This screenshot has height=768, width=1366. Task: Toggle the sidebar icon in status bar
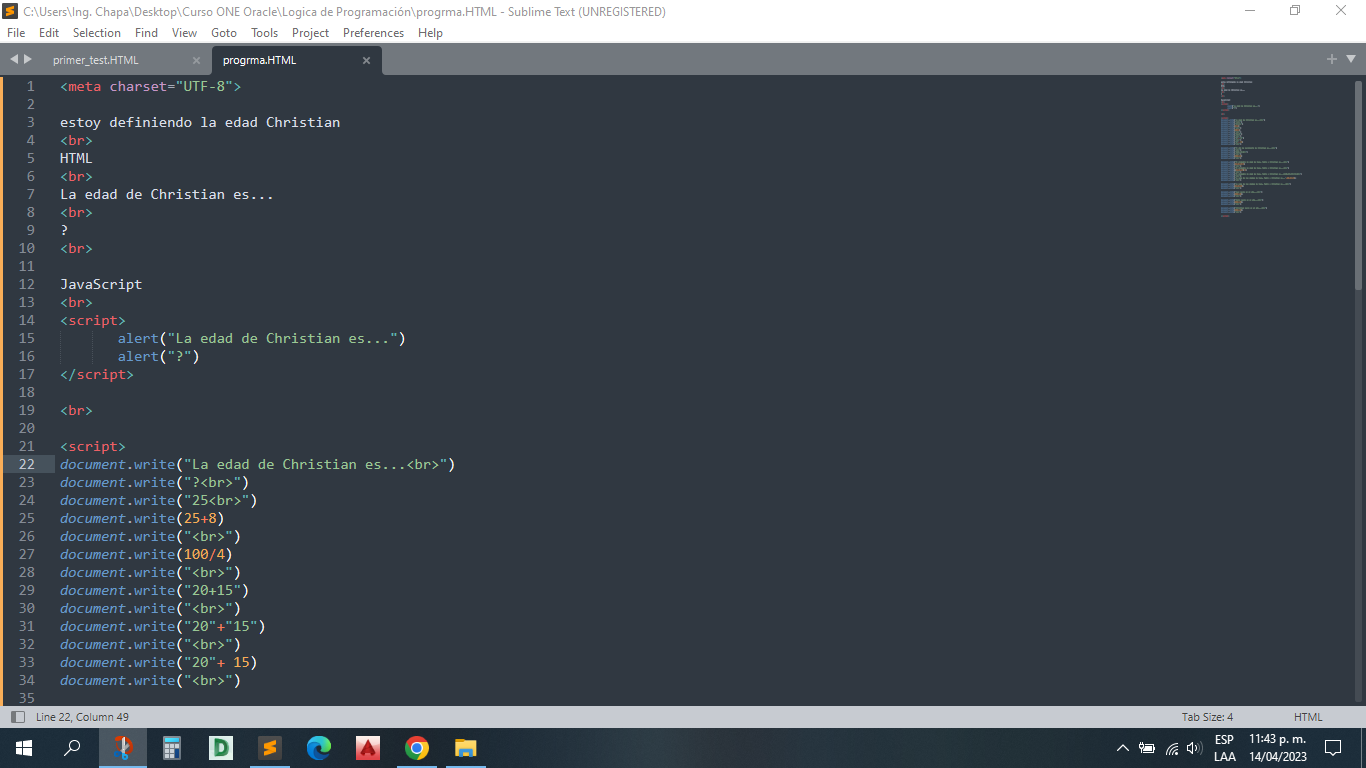[x=17, y=717]
